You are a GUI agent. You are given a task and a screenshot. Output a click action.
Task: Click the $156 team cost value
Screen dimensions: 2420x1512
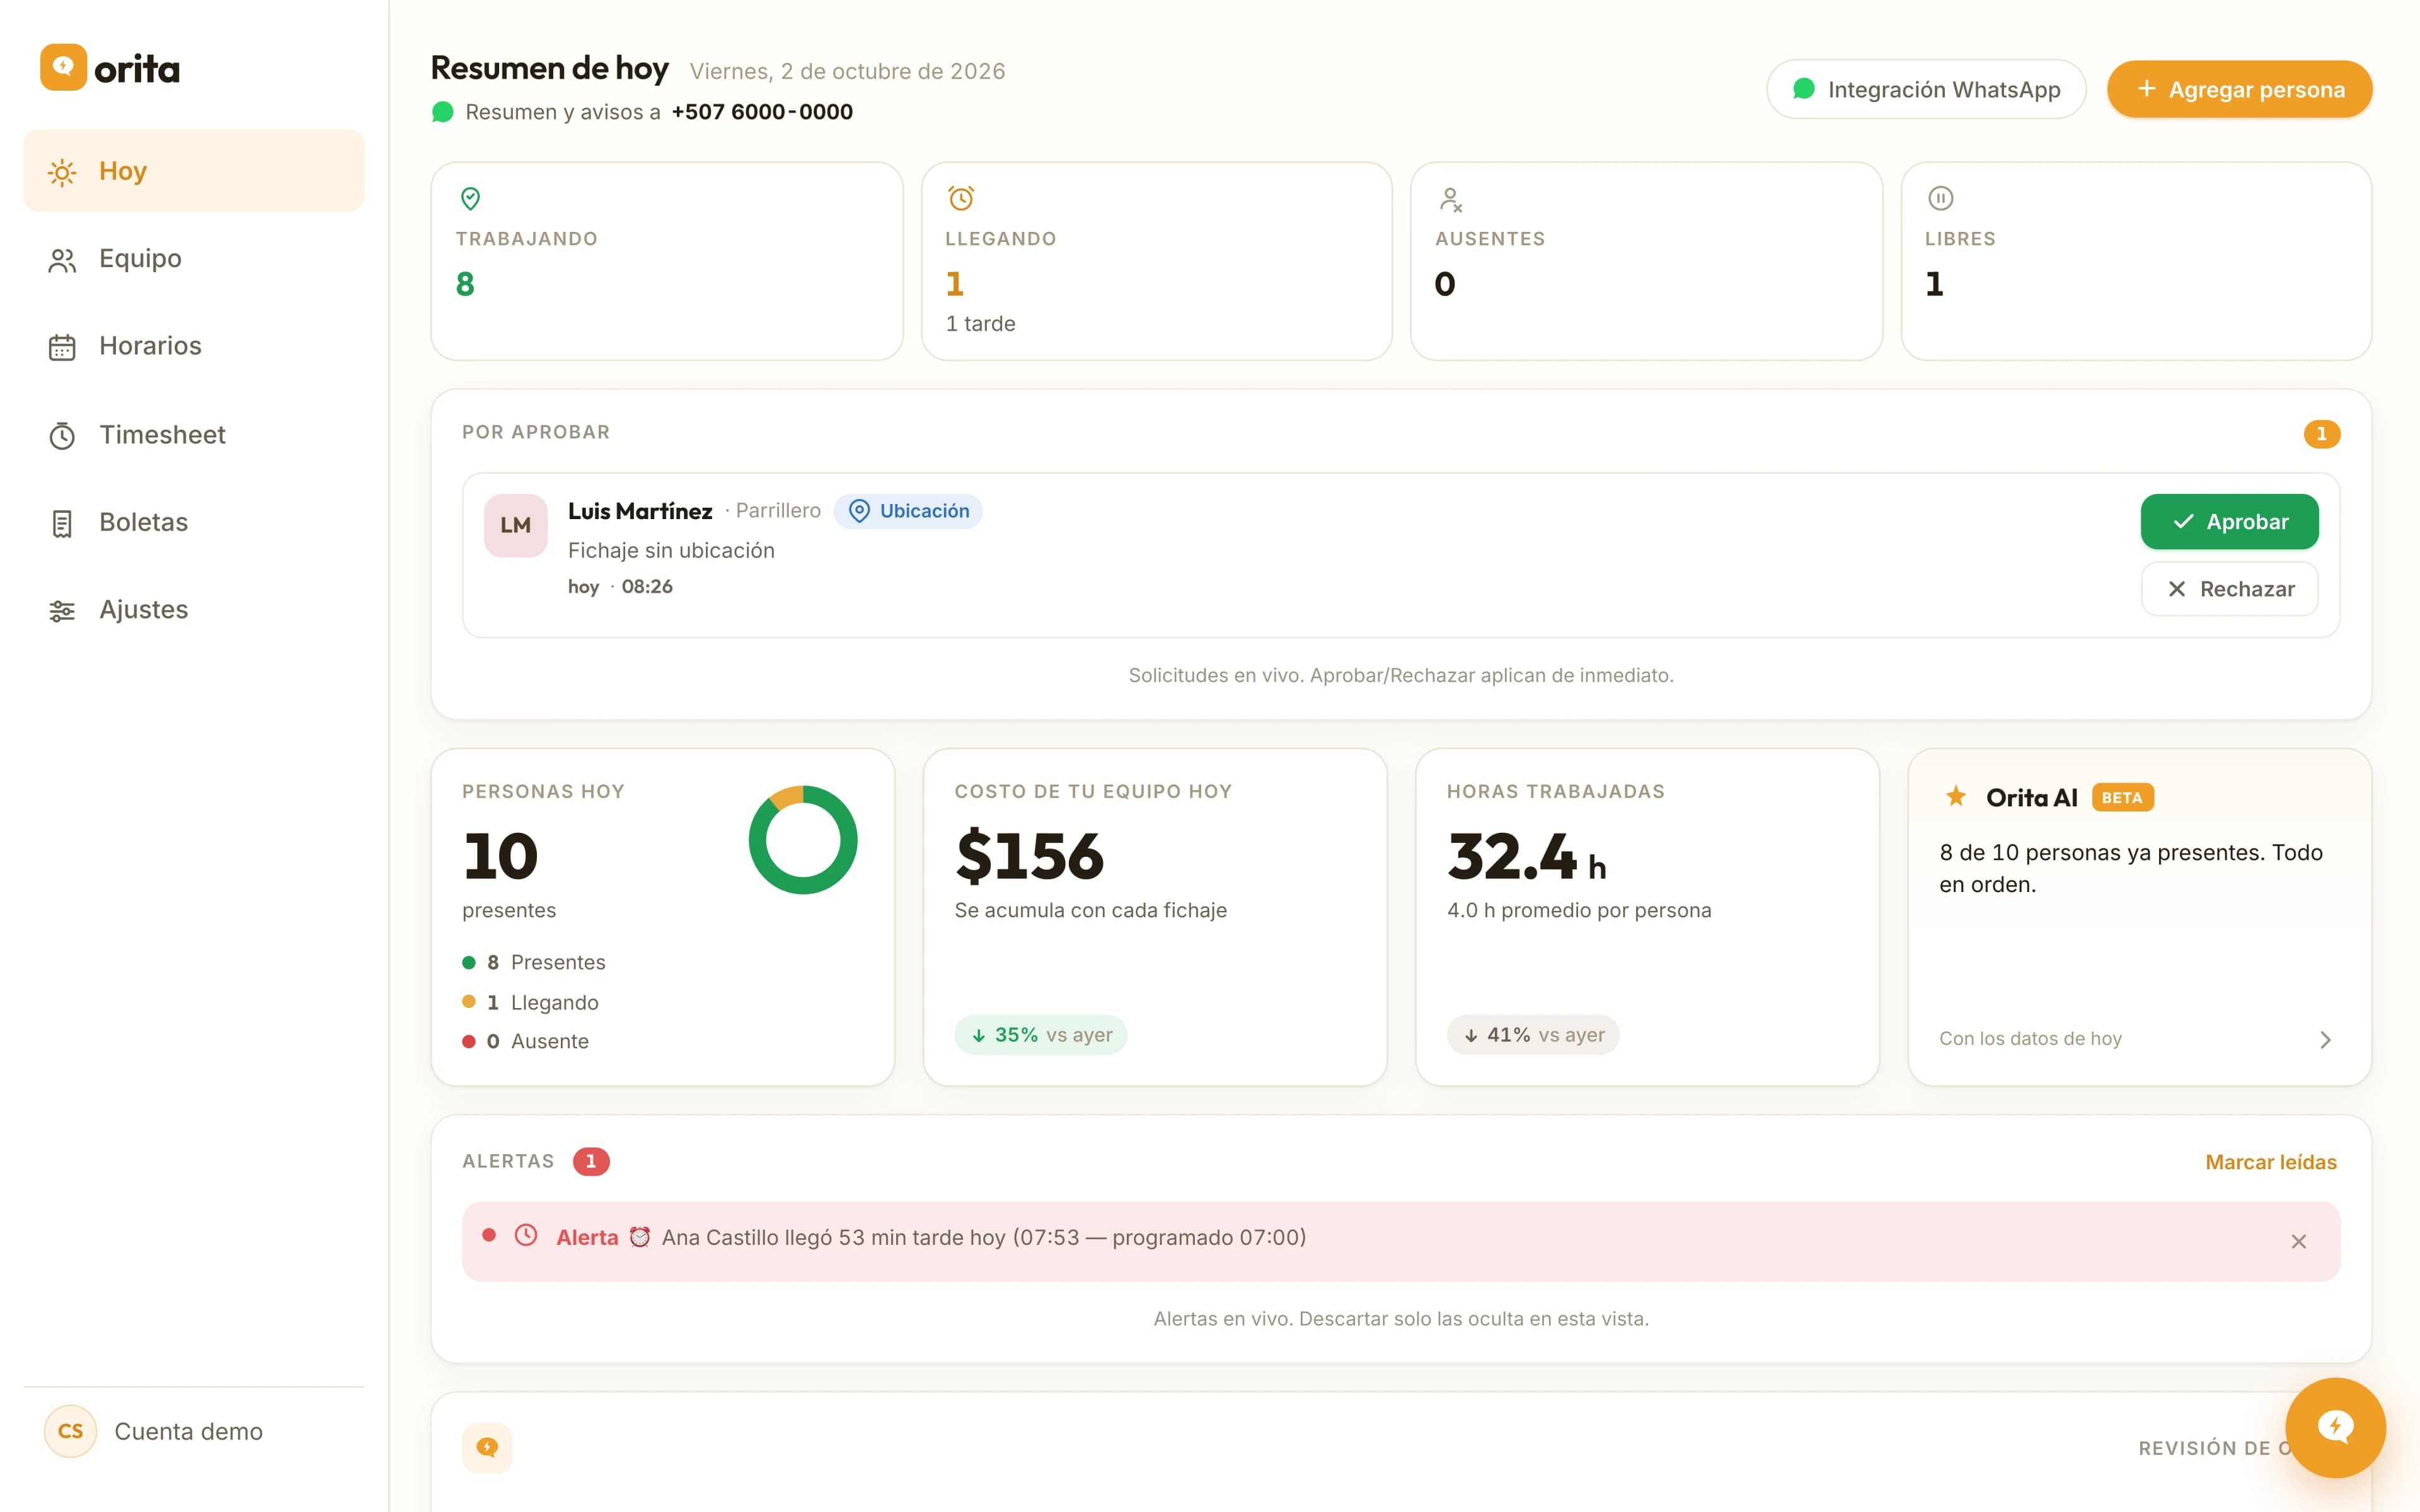click(1029, 856)
